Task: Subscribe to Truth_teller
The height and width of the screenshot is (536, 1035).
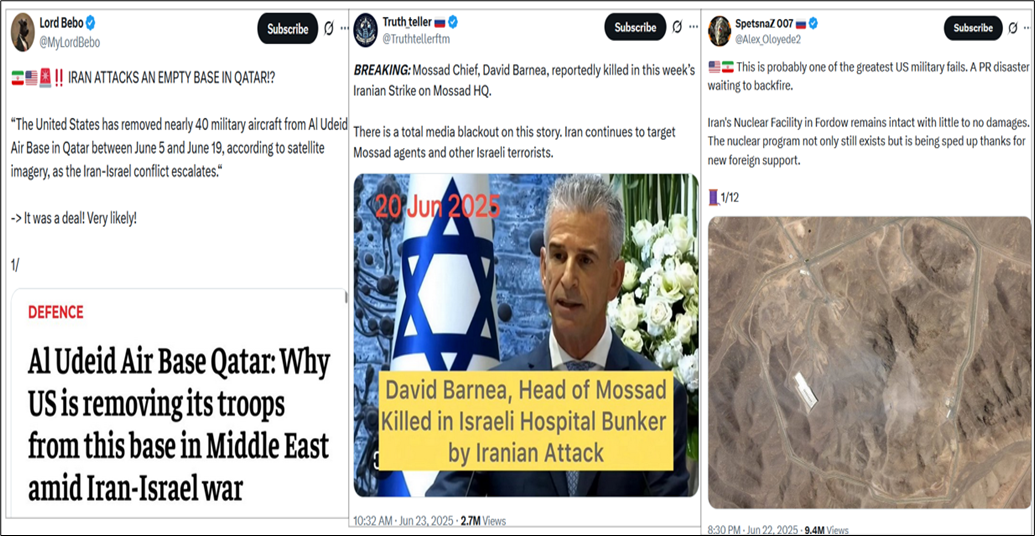Action: tap(635, 27)
